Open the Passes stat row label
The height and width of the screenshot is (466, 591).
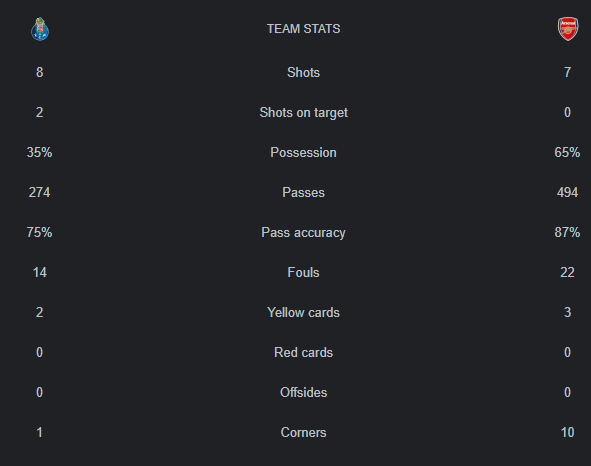click(x=303, y=193)
